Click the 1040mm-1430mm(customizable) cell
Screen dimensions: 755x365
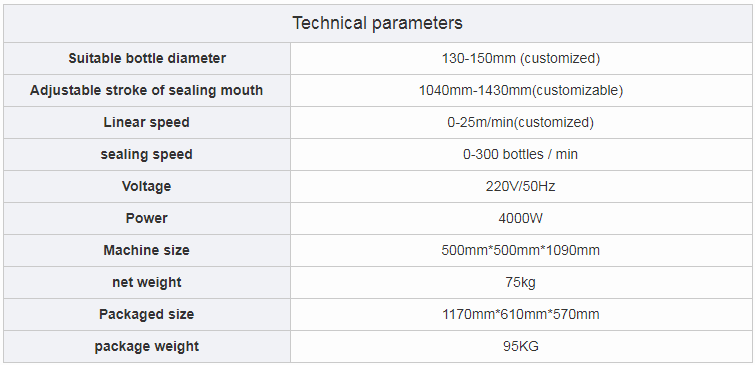coord(521,90)
